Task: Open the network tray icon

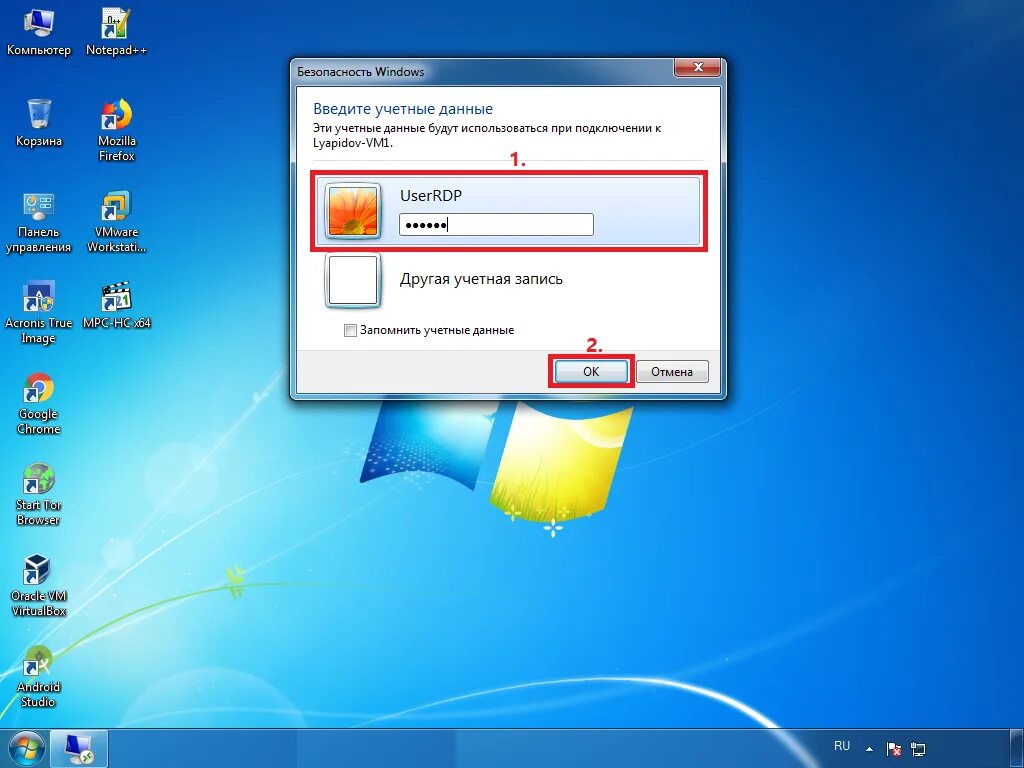Action: (918, 749)
